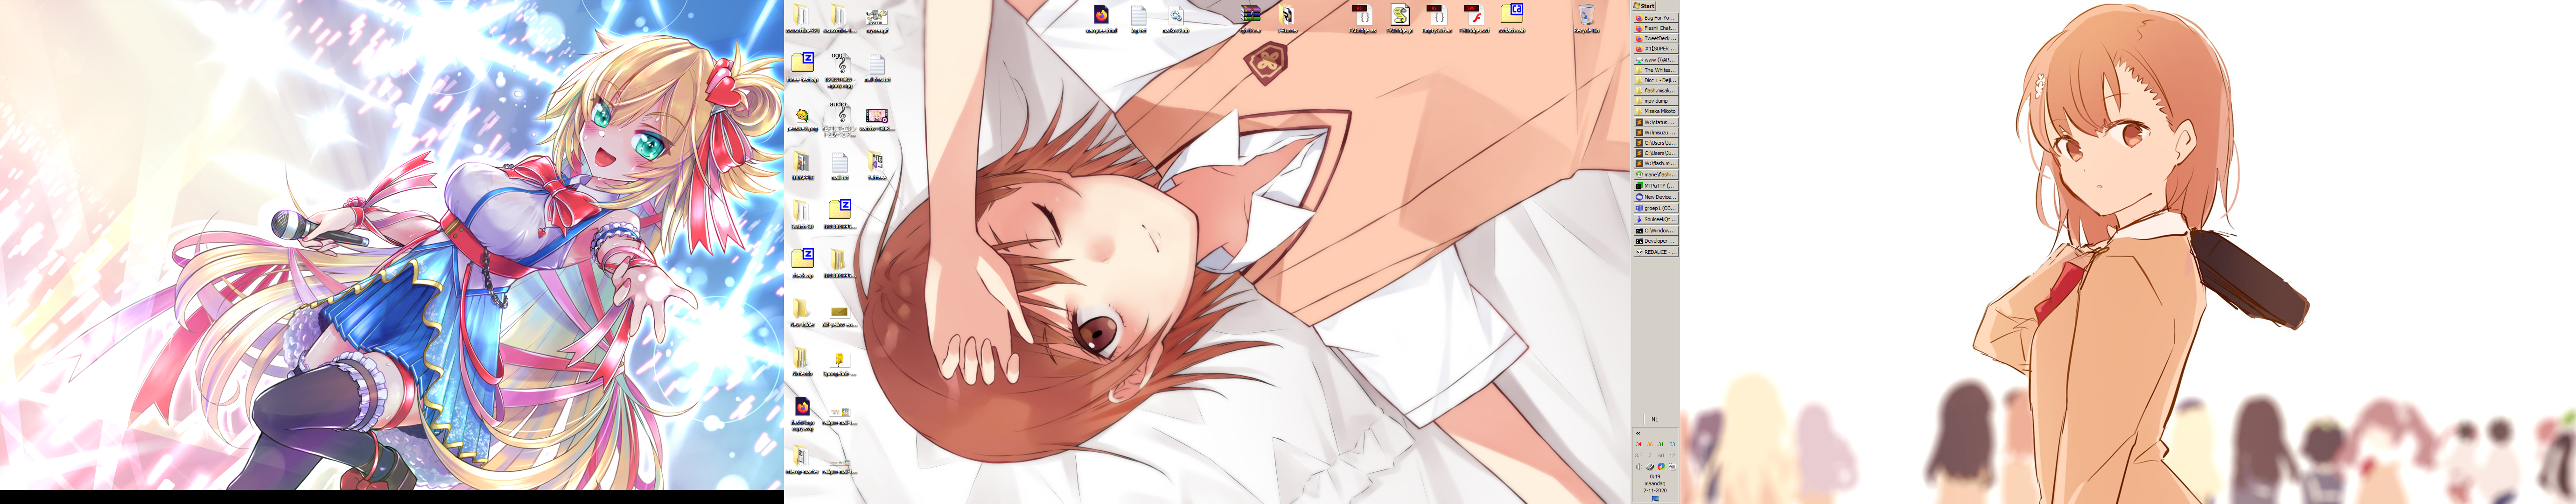Open the marquee.html Firefox file icon

click(1101, 19)
